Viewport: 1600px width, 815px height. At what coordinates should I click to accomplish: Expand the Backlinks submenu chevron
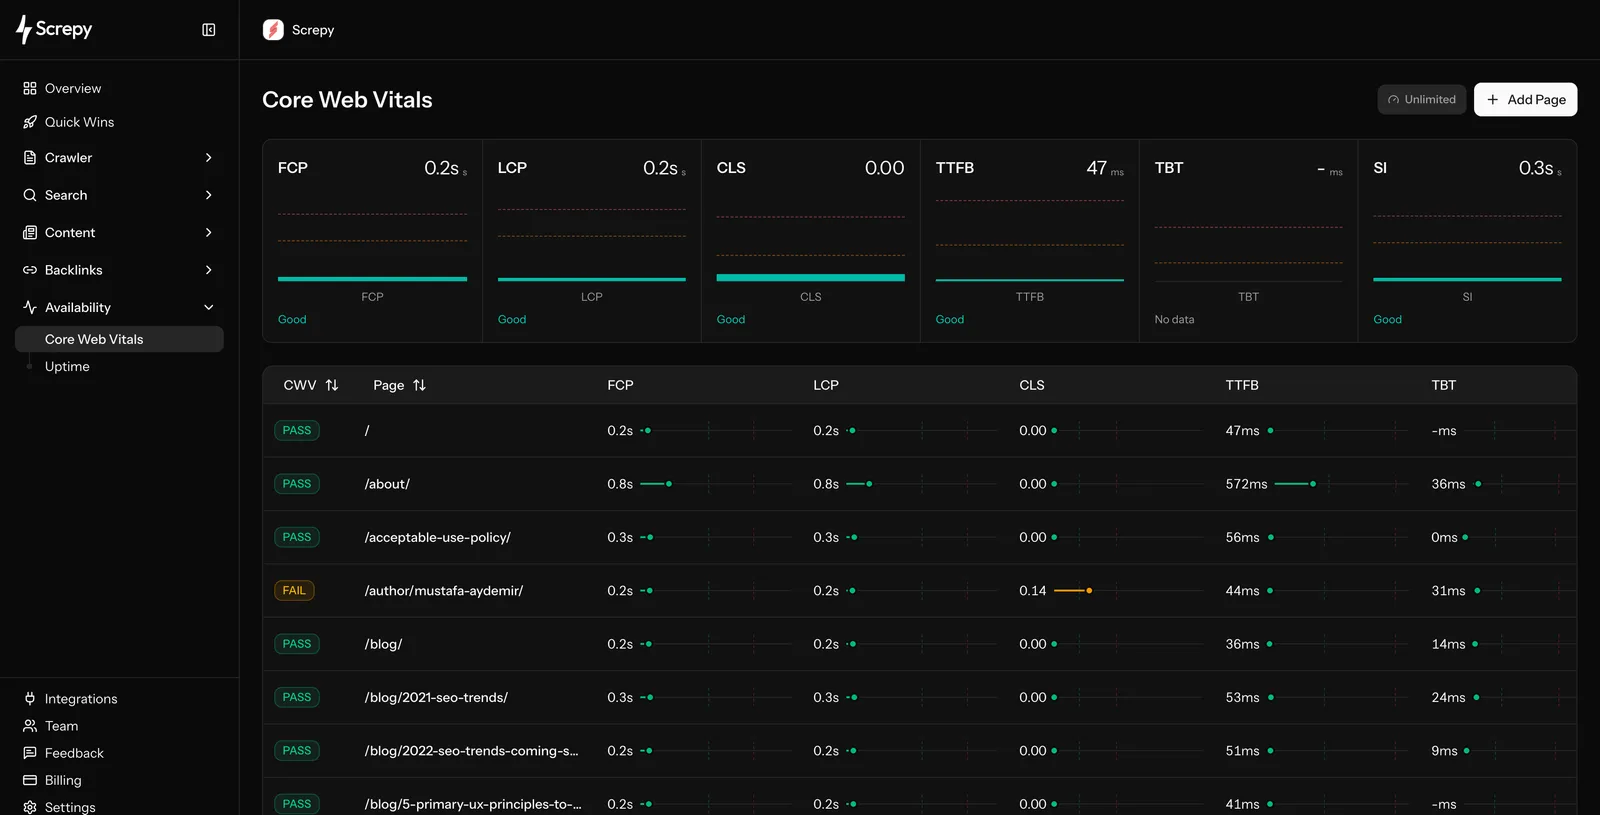coord(209,270)
